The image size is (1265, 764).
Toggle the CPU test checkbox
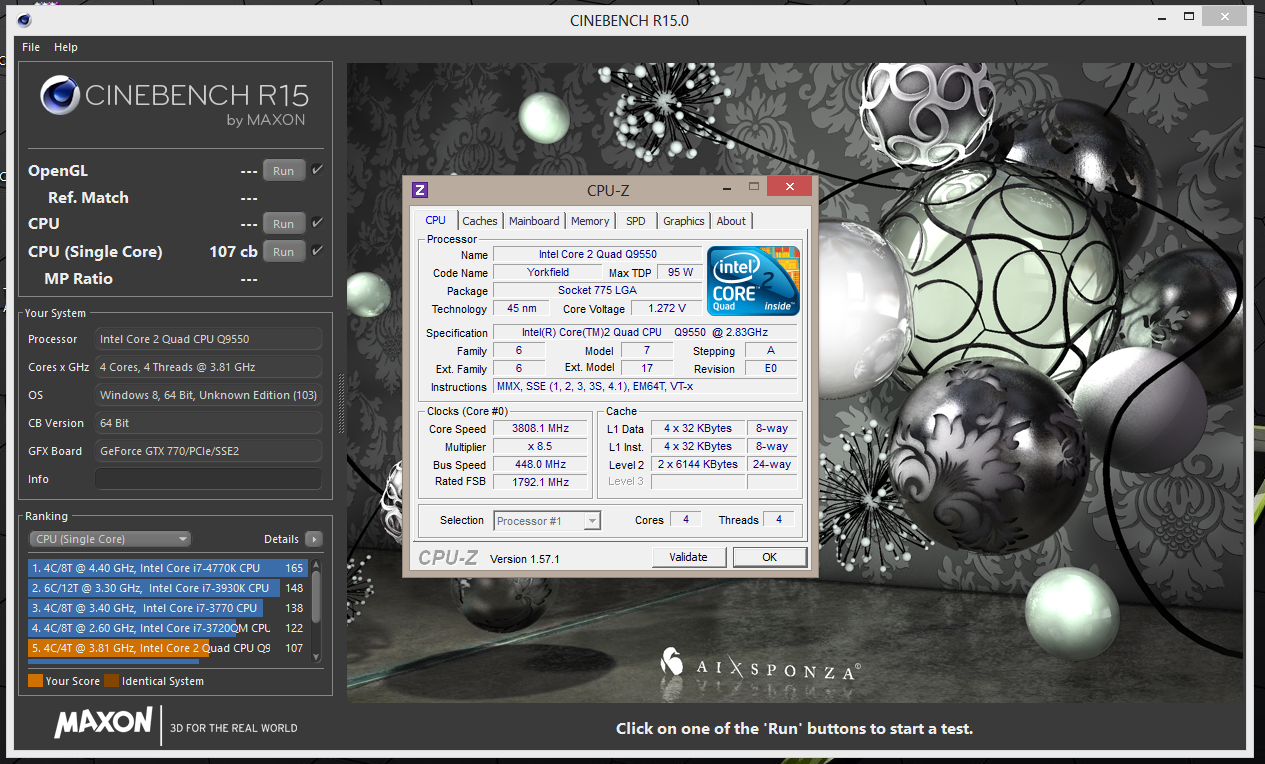pos(317,223)
